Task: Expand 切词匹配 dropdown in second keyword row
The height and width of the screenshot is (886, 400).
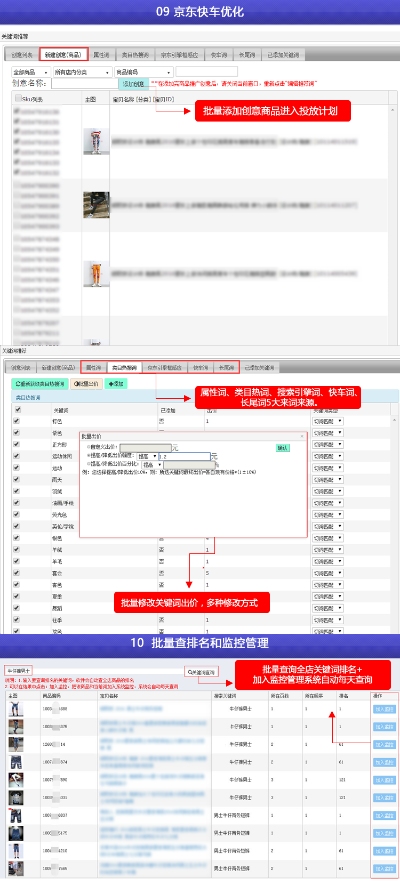Action: click(328, 433)
